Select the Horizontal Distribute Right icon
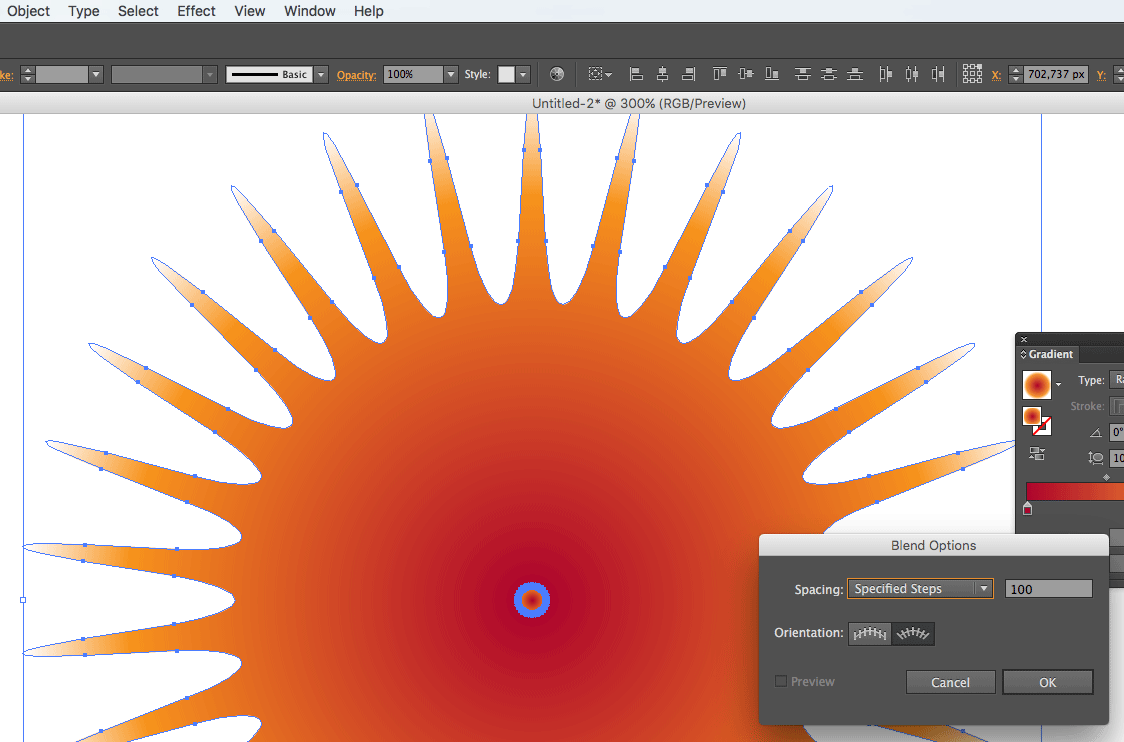This screenshot has height=742, width=1124. coord(937,73)
